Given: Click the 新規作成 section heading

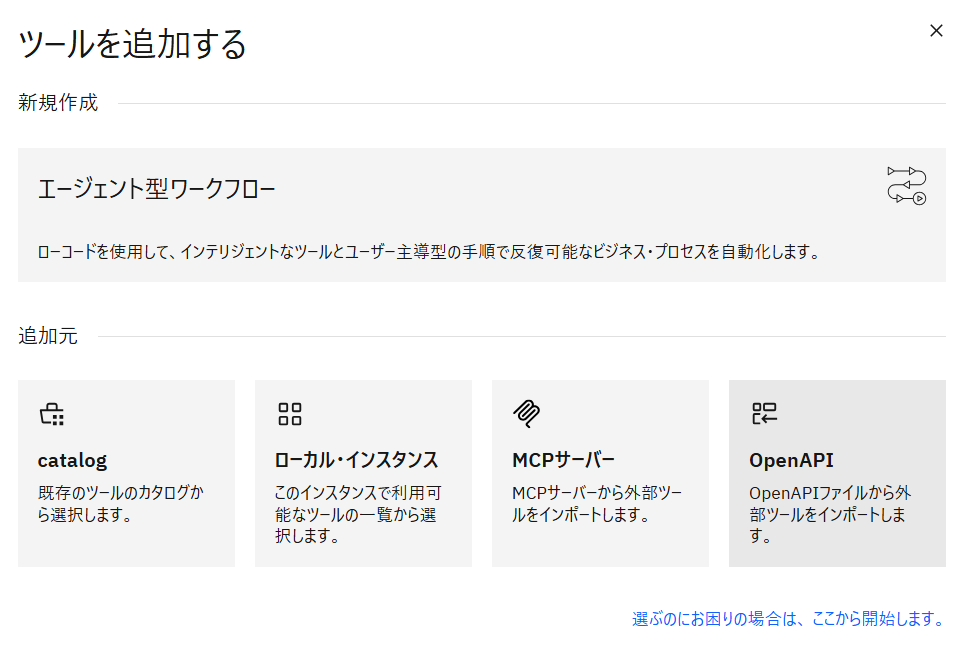Looking at the screenshot, I should coord(58,103).
